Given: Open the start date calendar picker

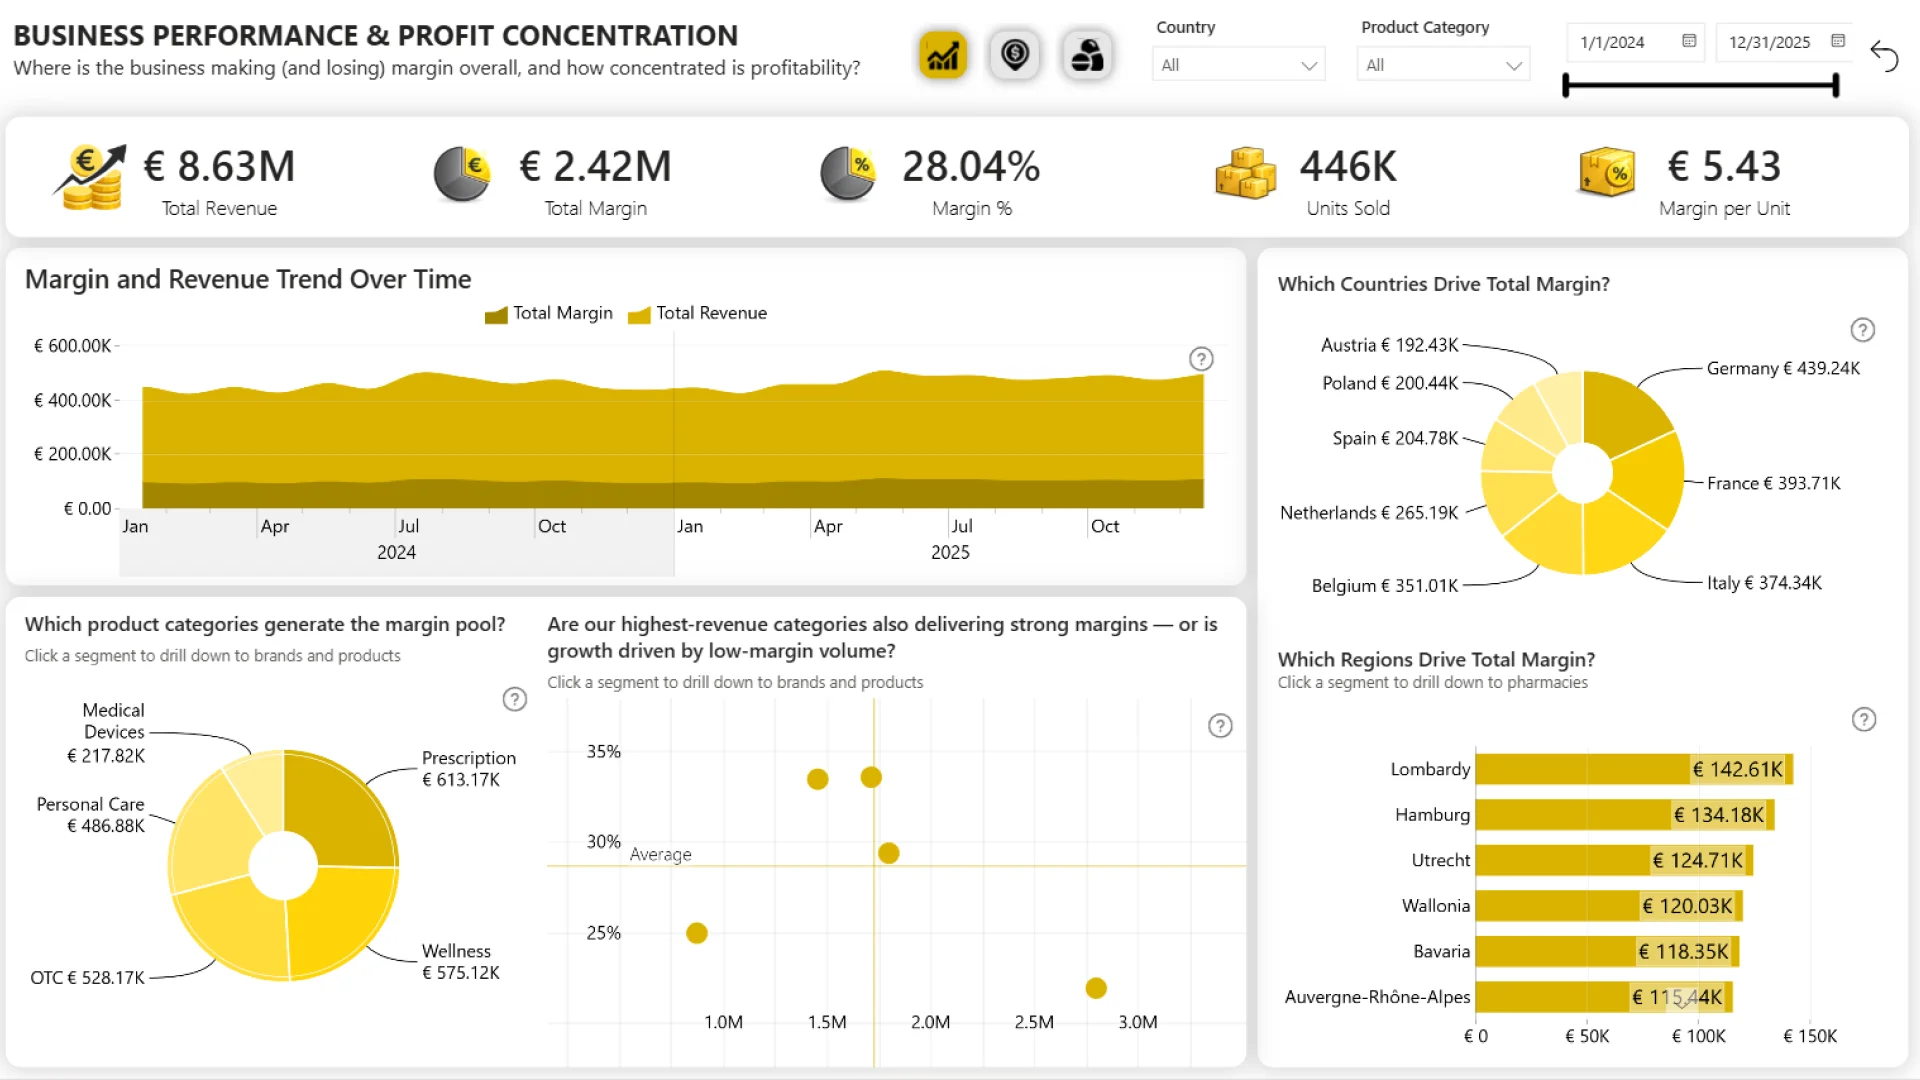Looking at the screenshot, I should click(1689, 41).
